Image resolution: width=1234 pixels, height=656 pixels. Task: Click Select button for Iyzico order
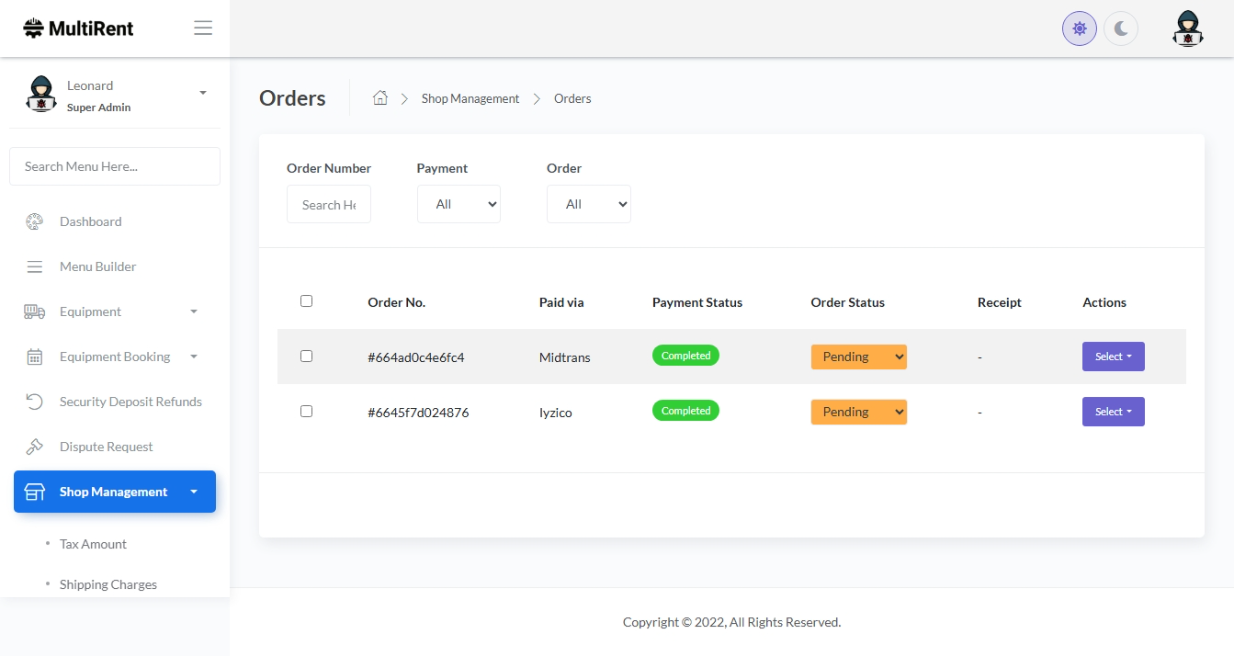point(1112,412)
